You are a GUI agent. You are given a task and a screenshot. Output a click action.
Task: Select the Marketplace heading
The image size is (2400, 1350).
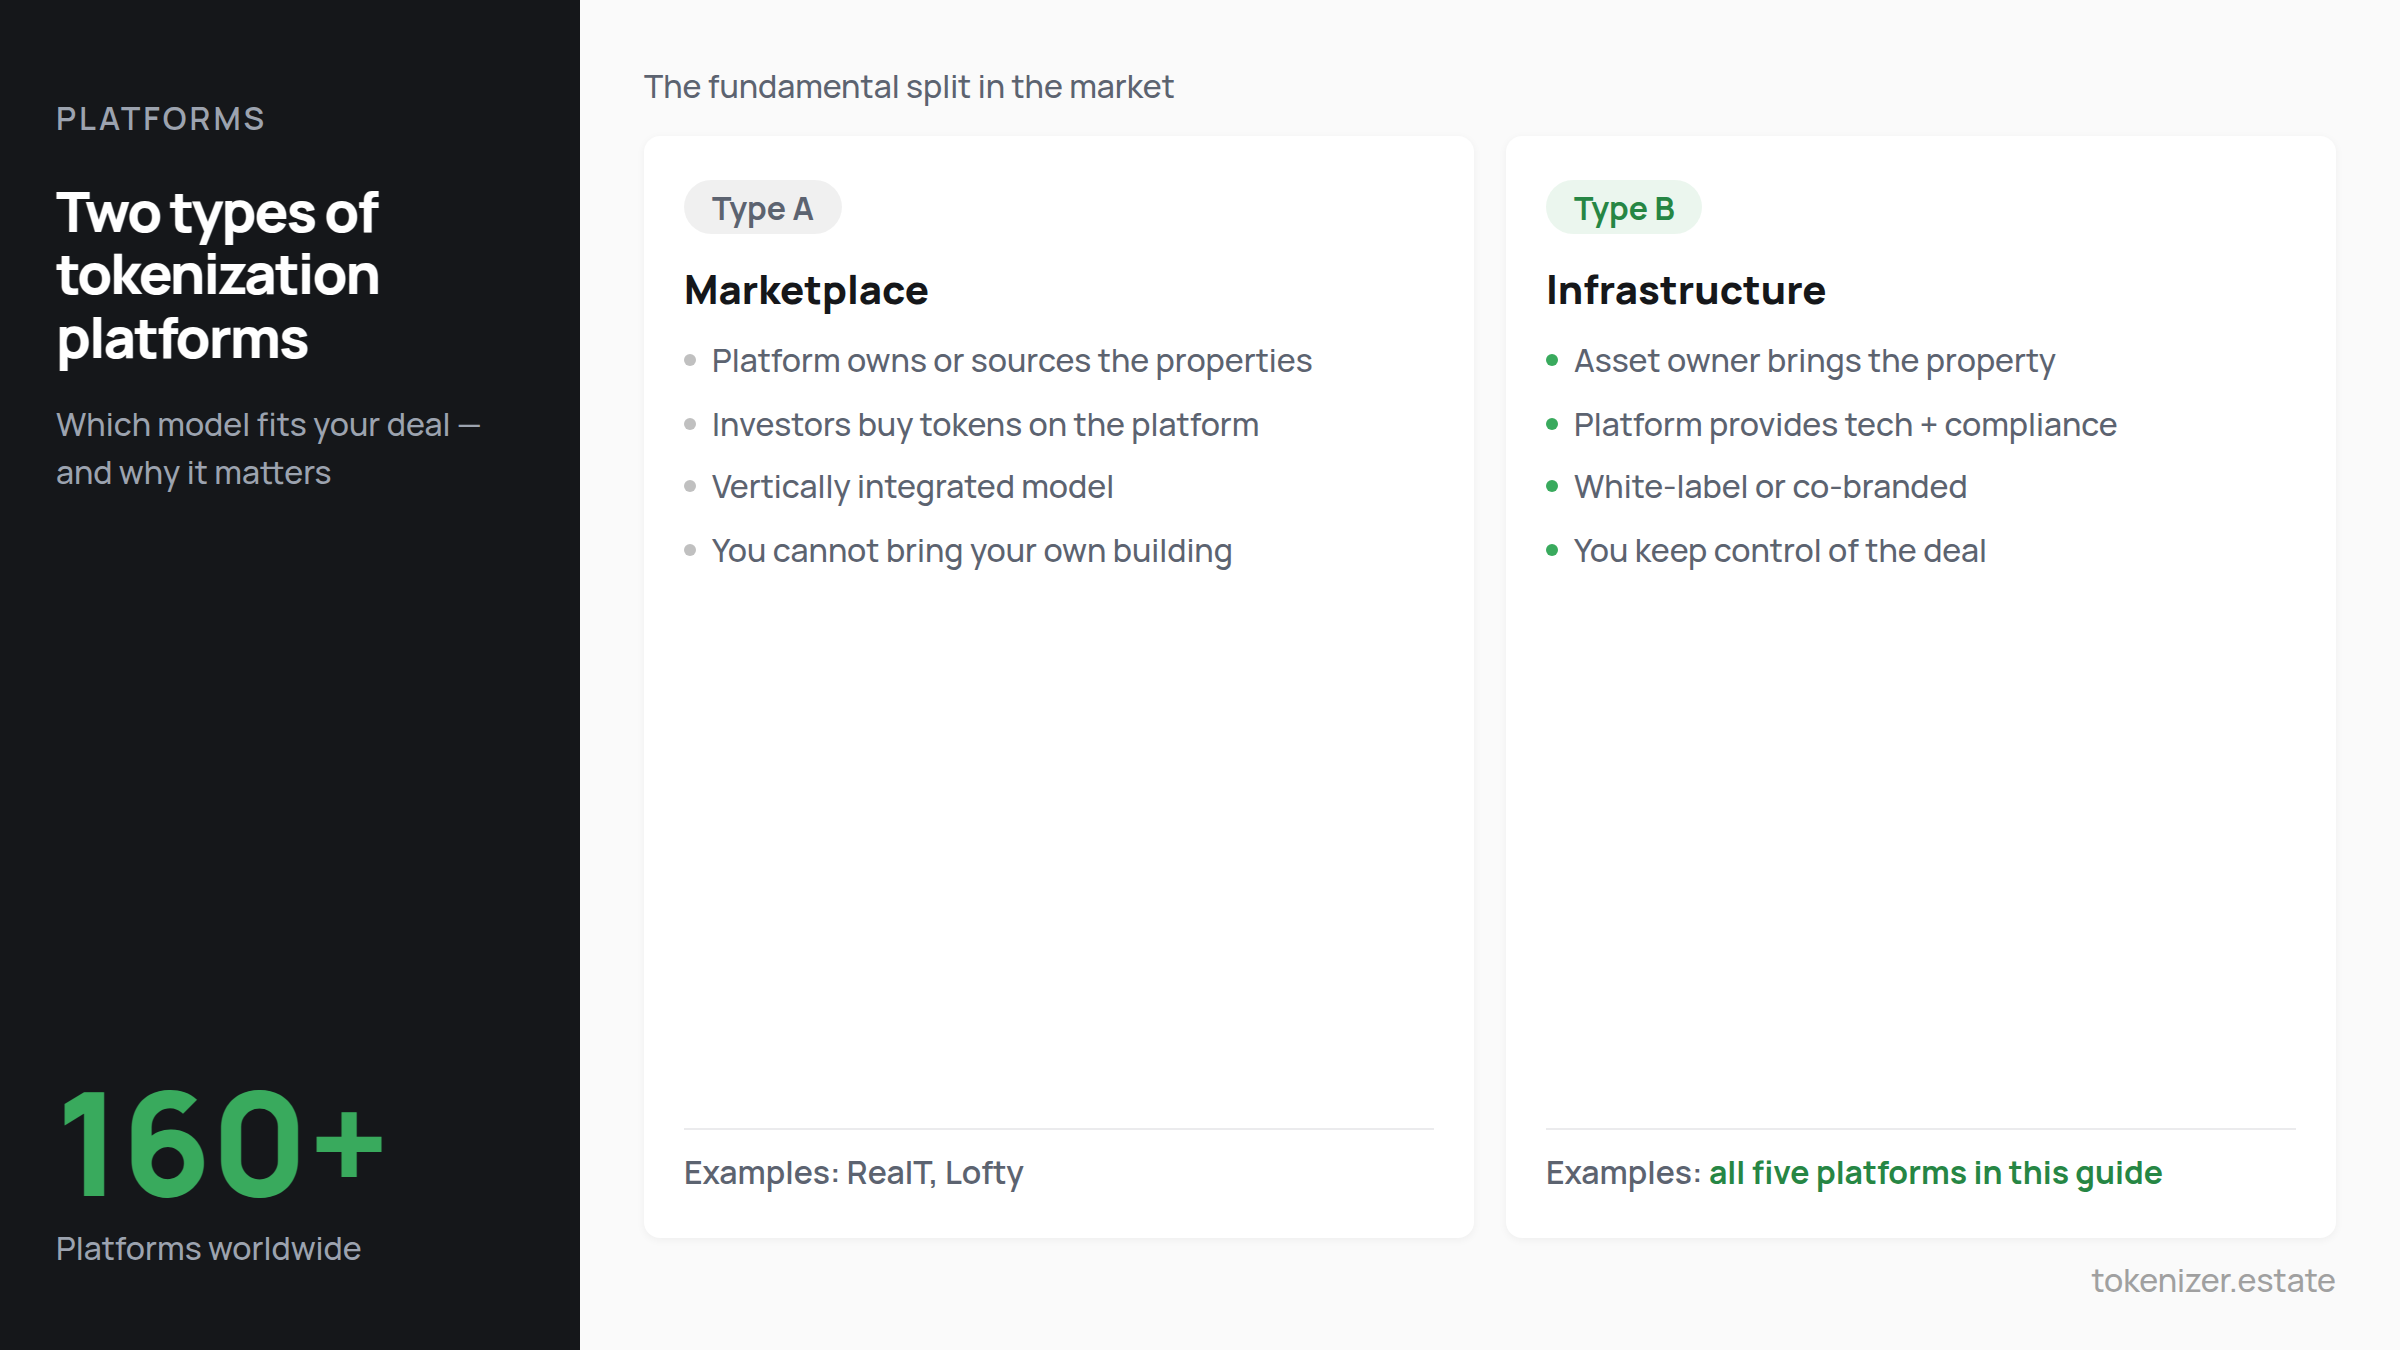tap(805, 290)
